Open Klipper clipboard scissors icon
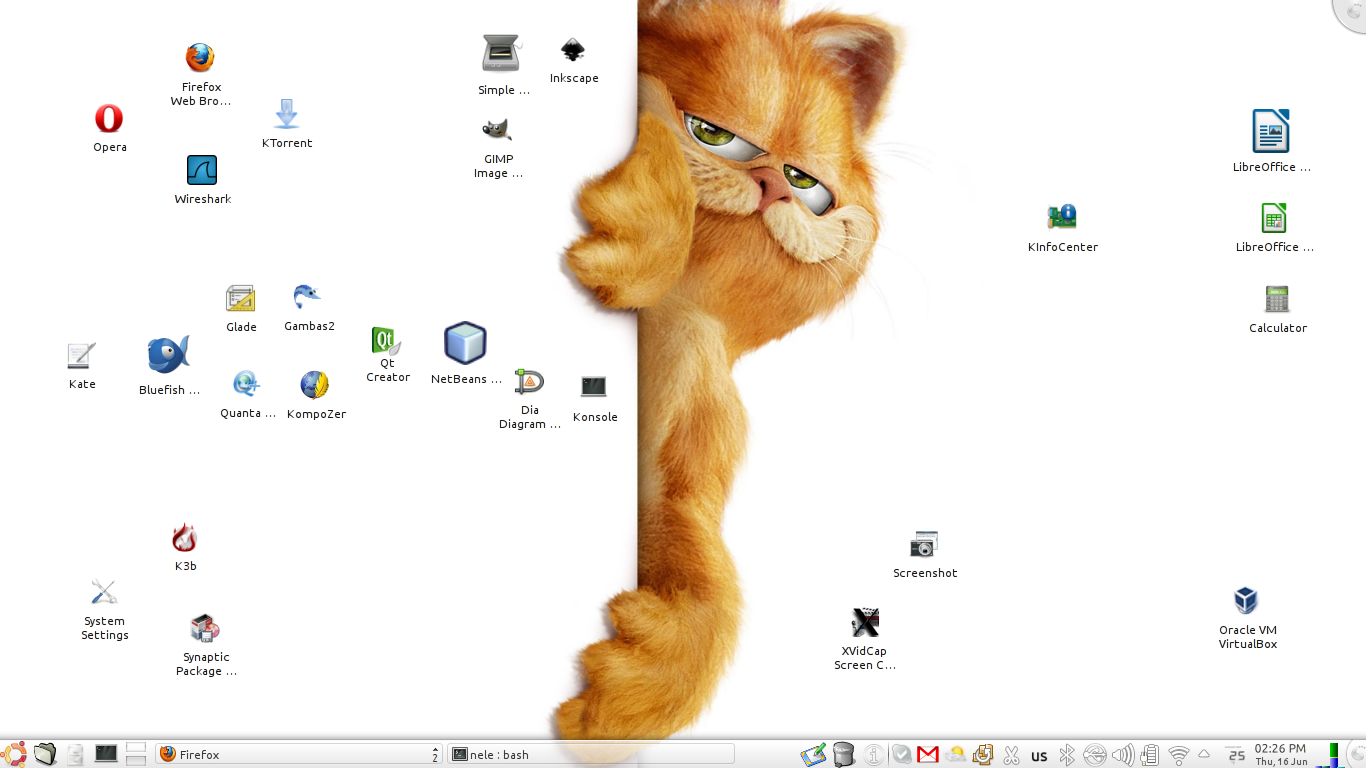 (x=1011, y=755)
